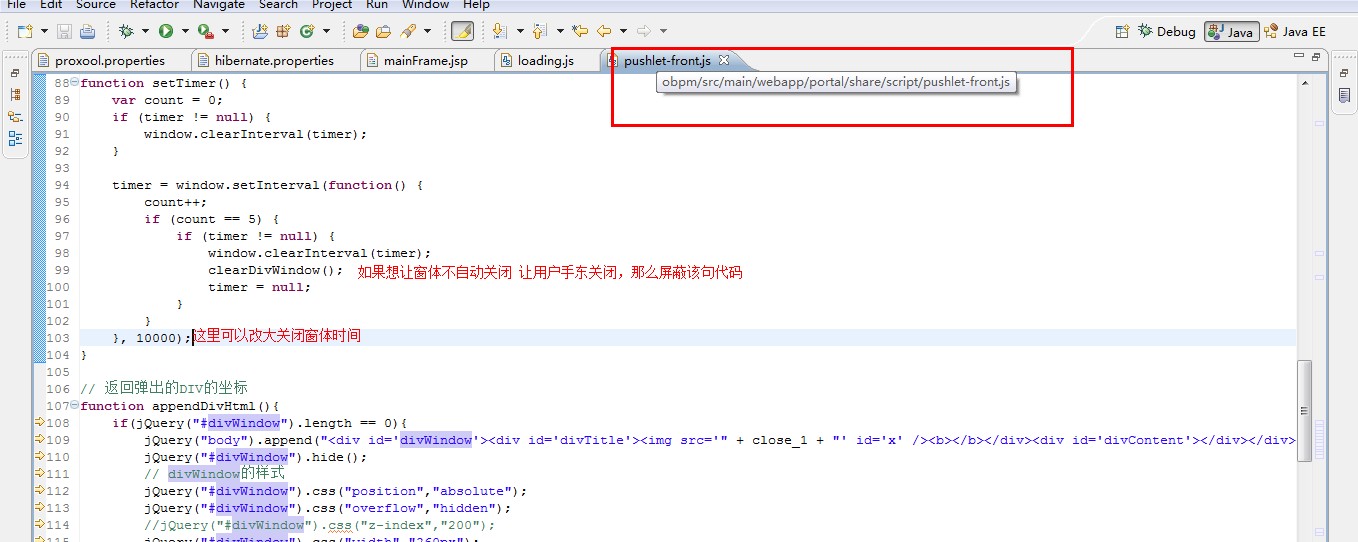Click the New Java Class icon
The image size is (1358, 542).
pos(307,32)
